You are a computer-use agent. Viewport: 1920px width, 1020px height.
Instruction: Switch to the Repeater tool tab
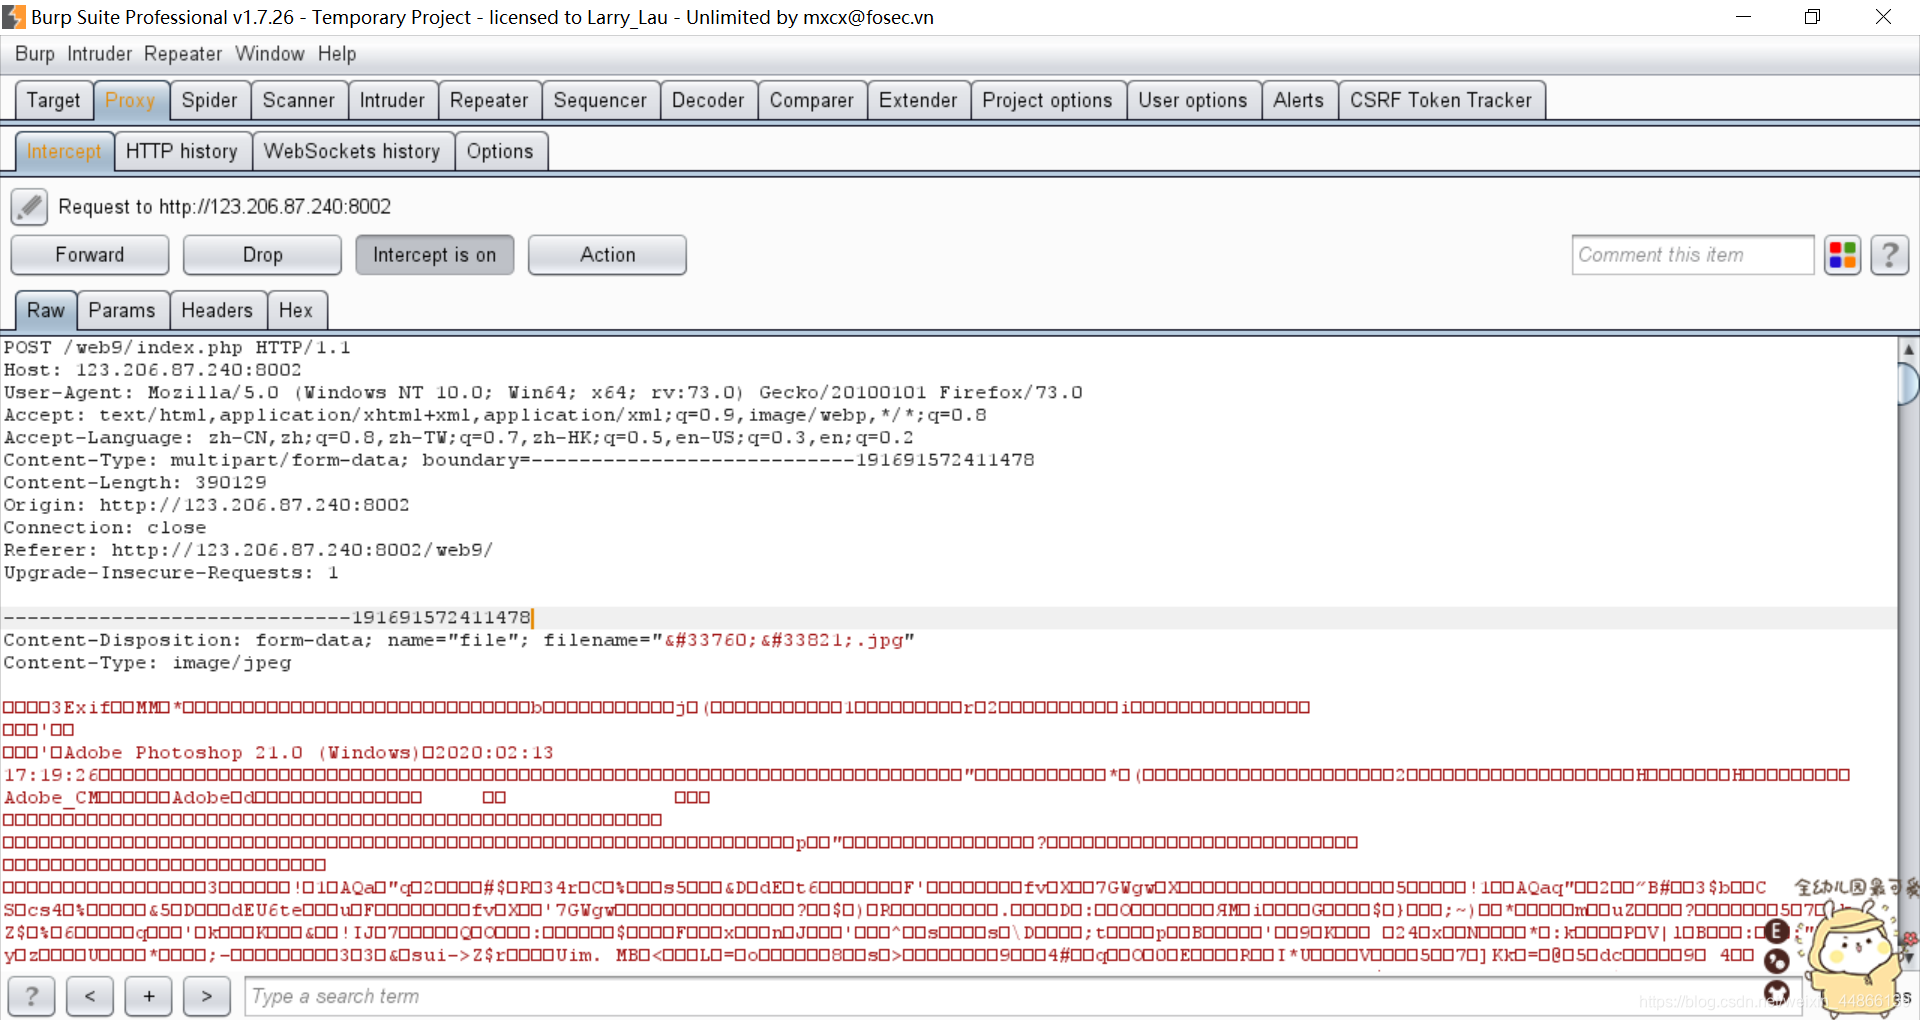pyautogui.click(x=489, y=100)
